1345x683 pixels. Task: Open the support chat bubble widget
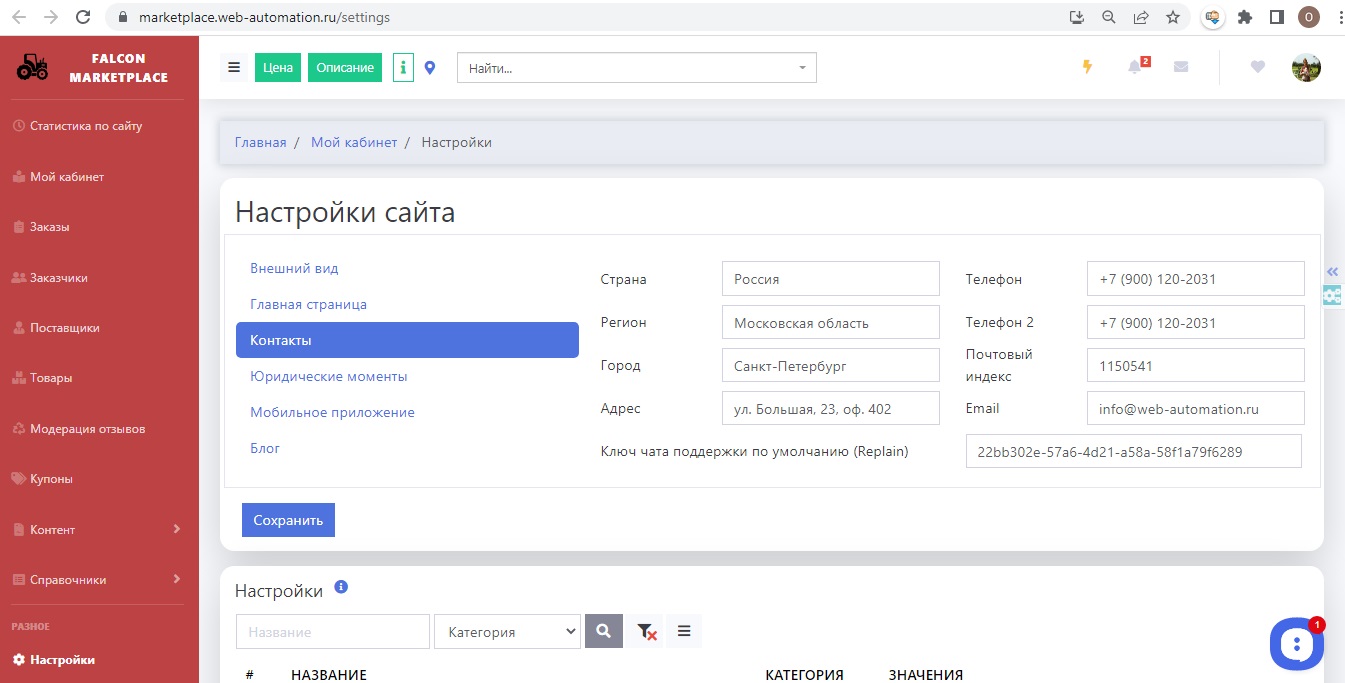(1296, 644)
